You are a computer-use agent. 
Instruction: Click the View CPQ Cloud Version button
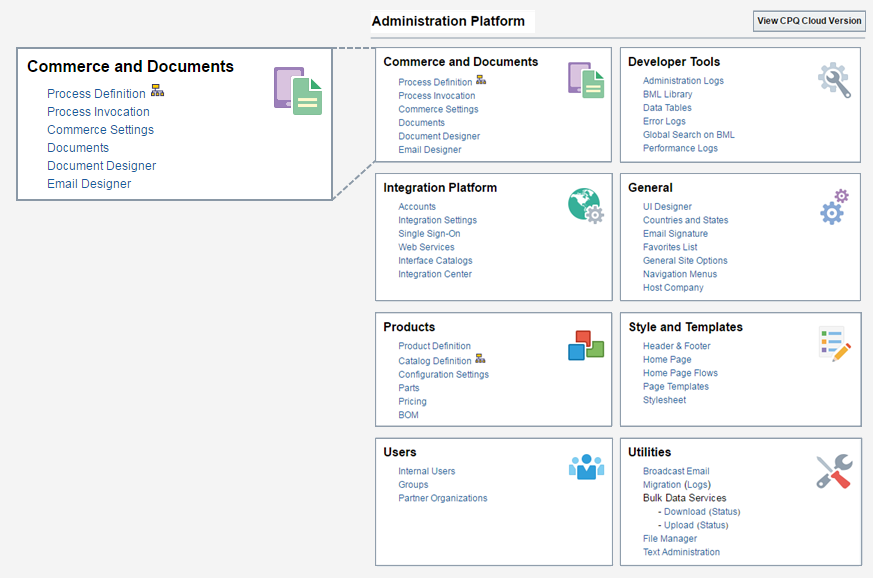pos(808,20)
